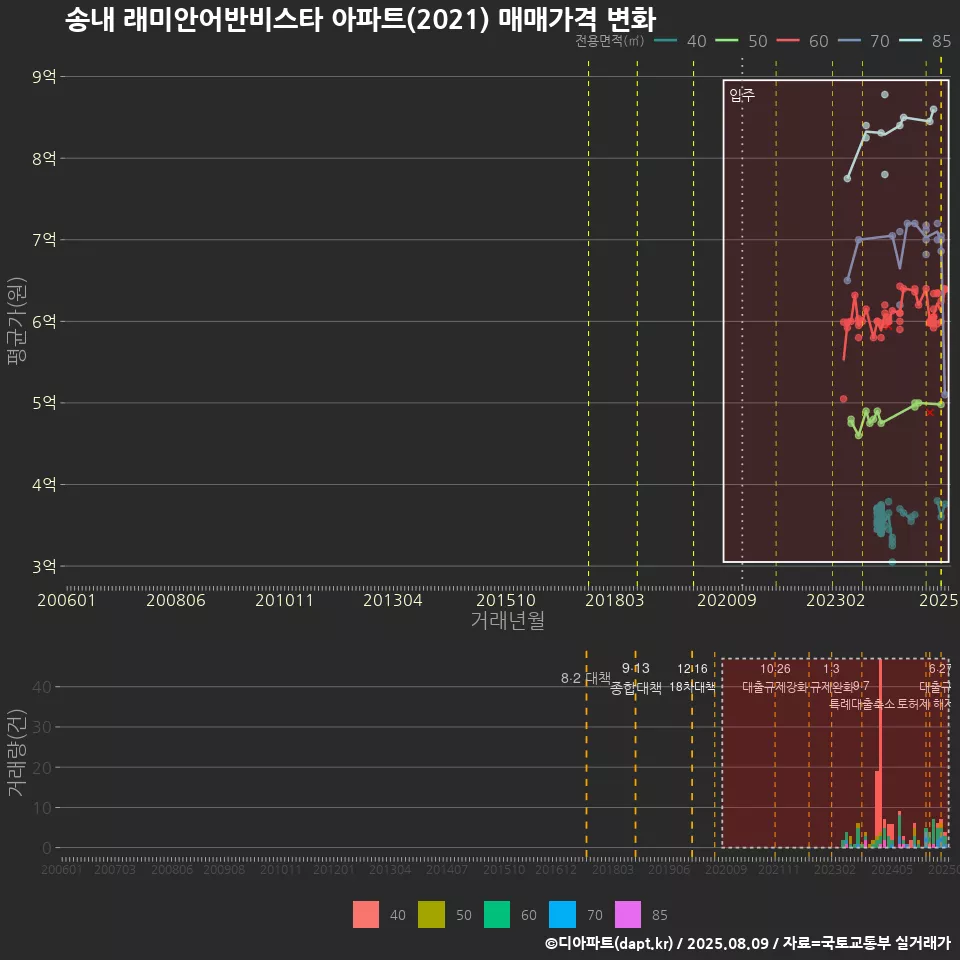Image resolution: width=960 pixels, height=960 pixels.
Task: Click '201510' on the price chart x-axis
Action: tap(506, 600)
